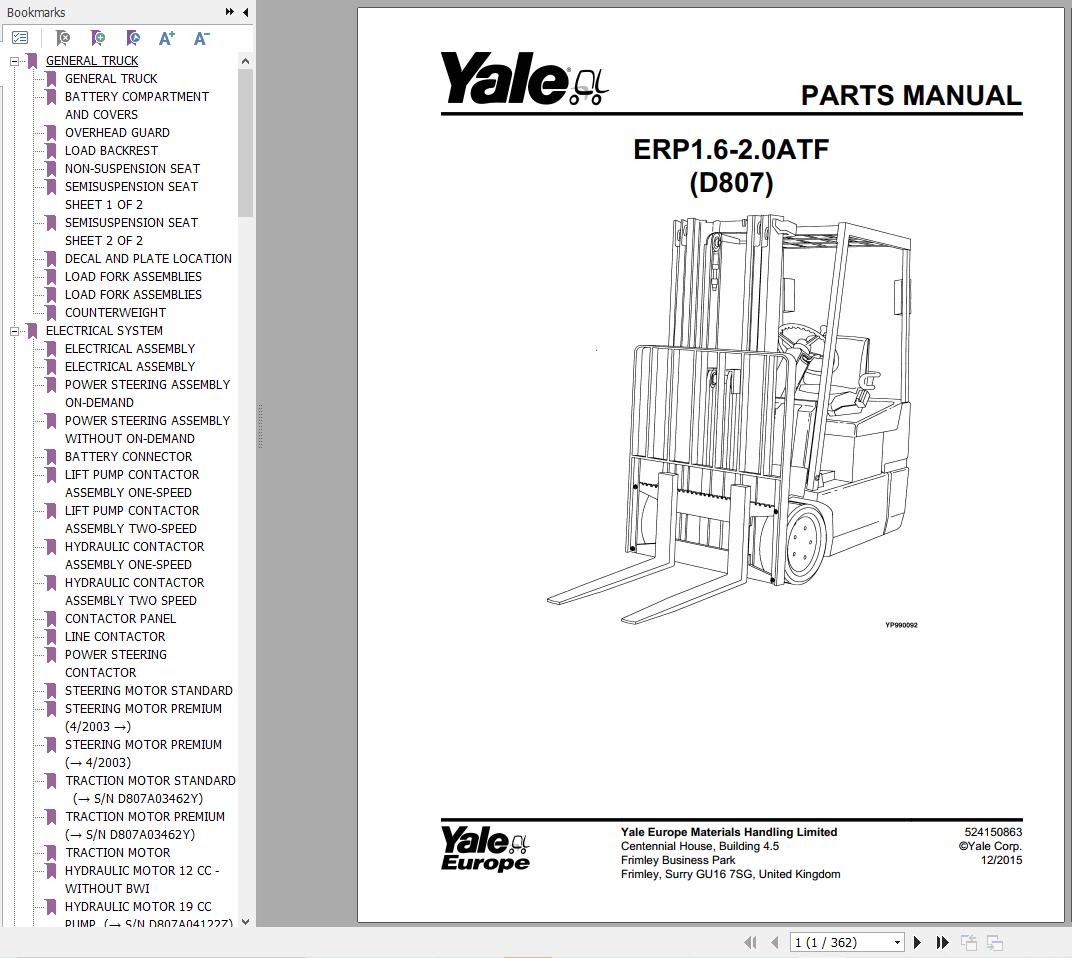Open the CONTACTOR PANEL bookmark
Screen dimensions: 1072x958
pyautogui.click(x=120, y=618)
